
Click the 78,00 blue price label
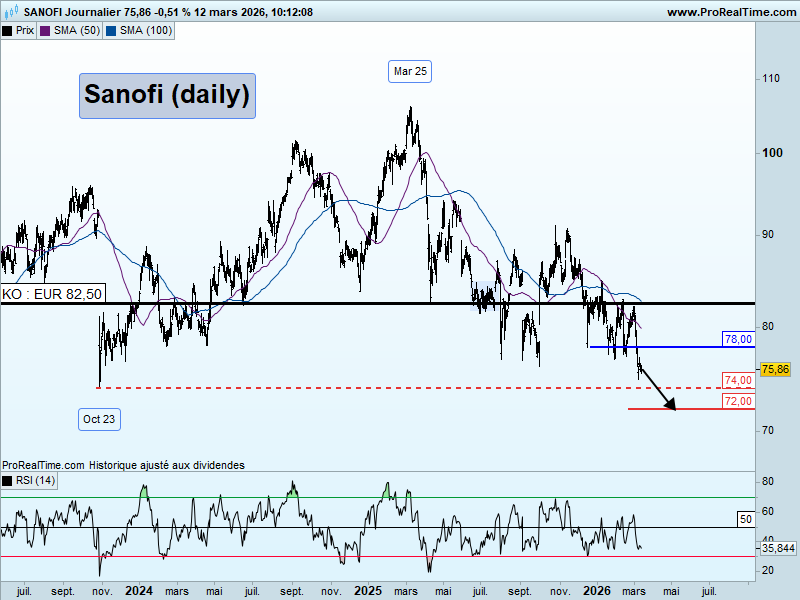click(x=738, y=339)
